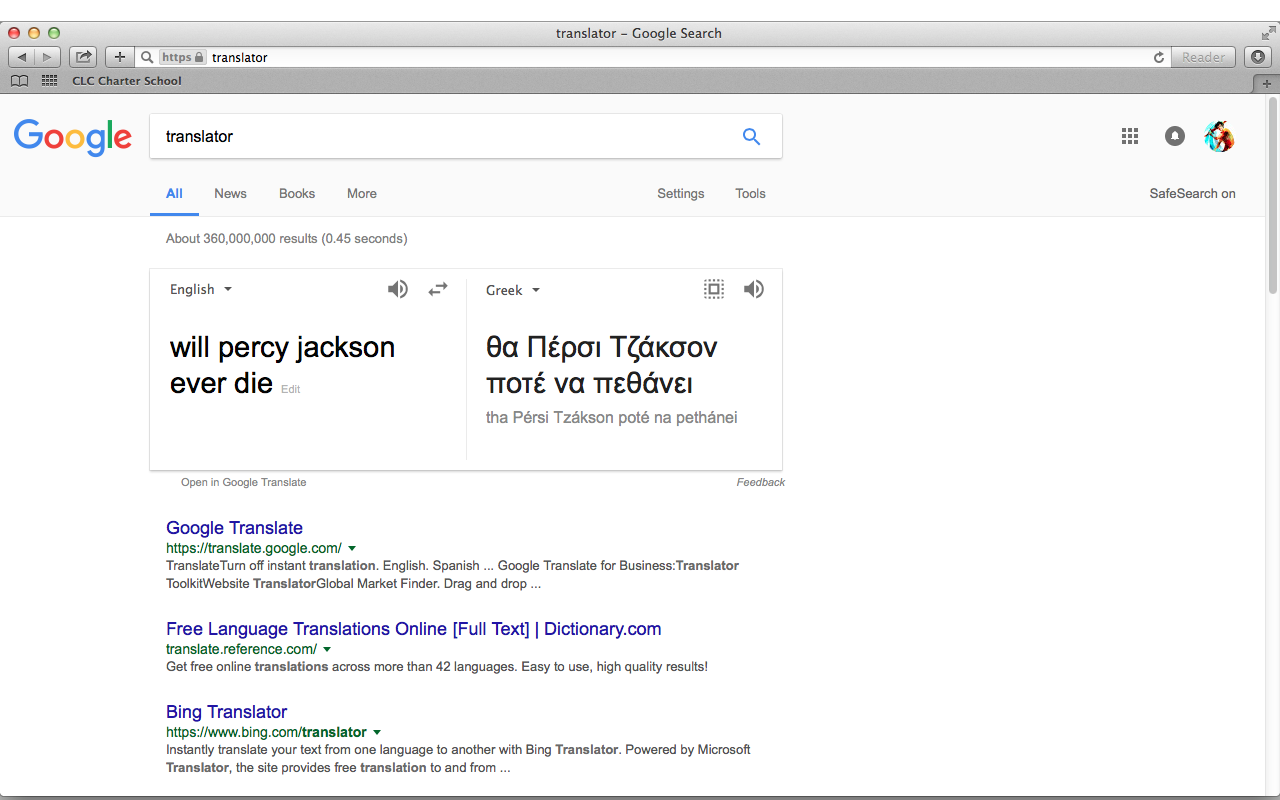Viewport: 1280px width, 800px height.
Task: Click SafeSearch on setting
Action: tap(1192, 194)
